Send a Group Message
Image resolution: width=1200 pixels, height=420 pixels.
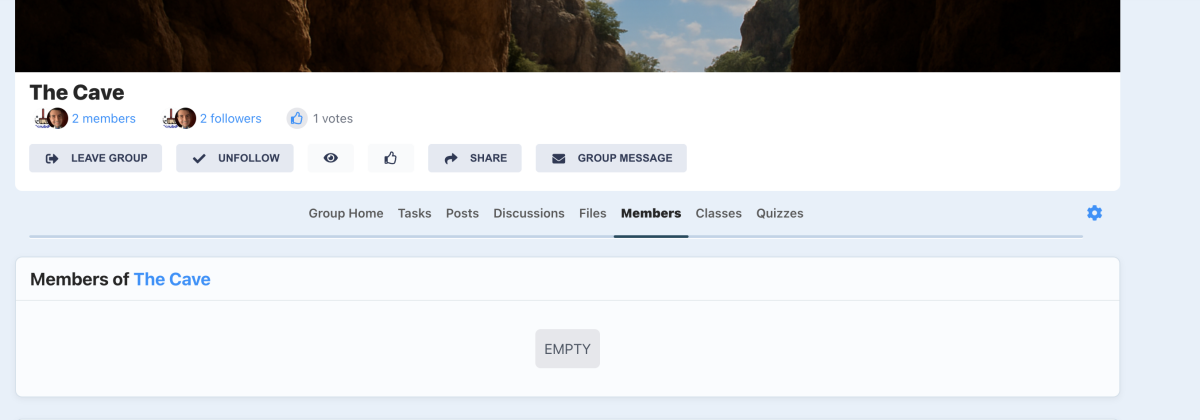tap(611, 158)
